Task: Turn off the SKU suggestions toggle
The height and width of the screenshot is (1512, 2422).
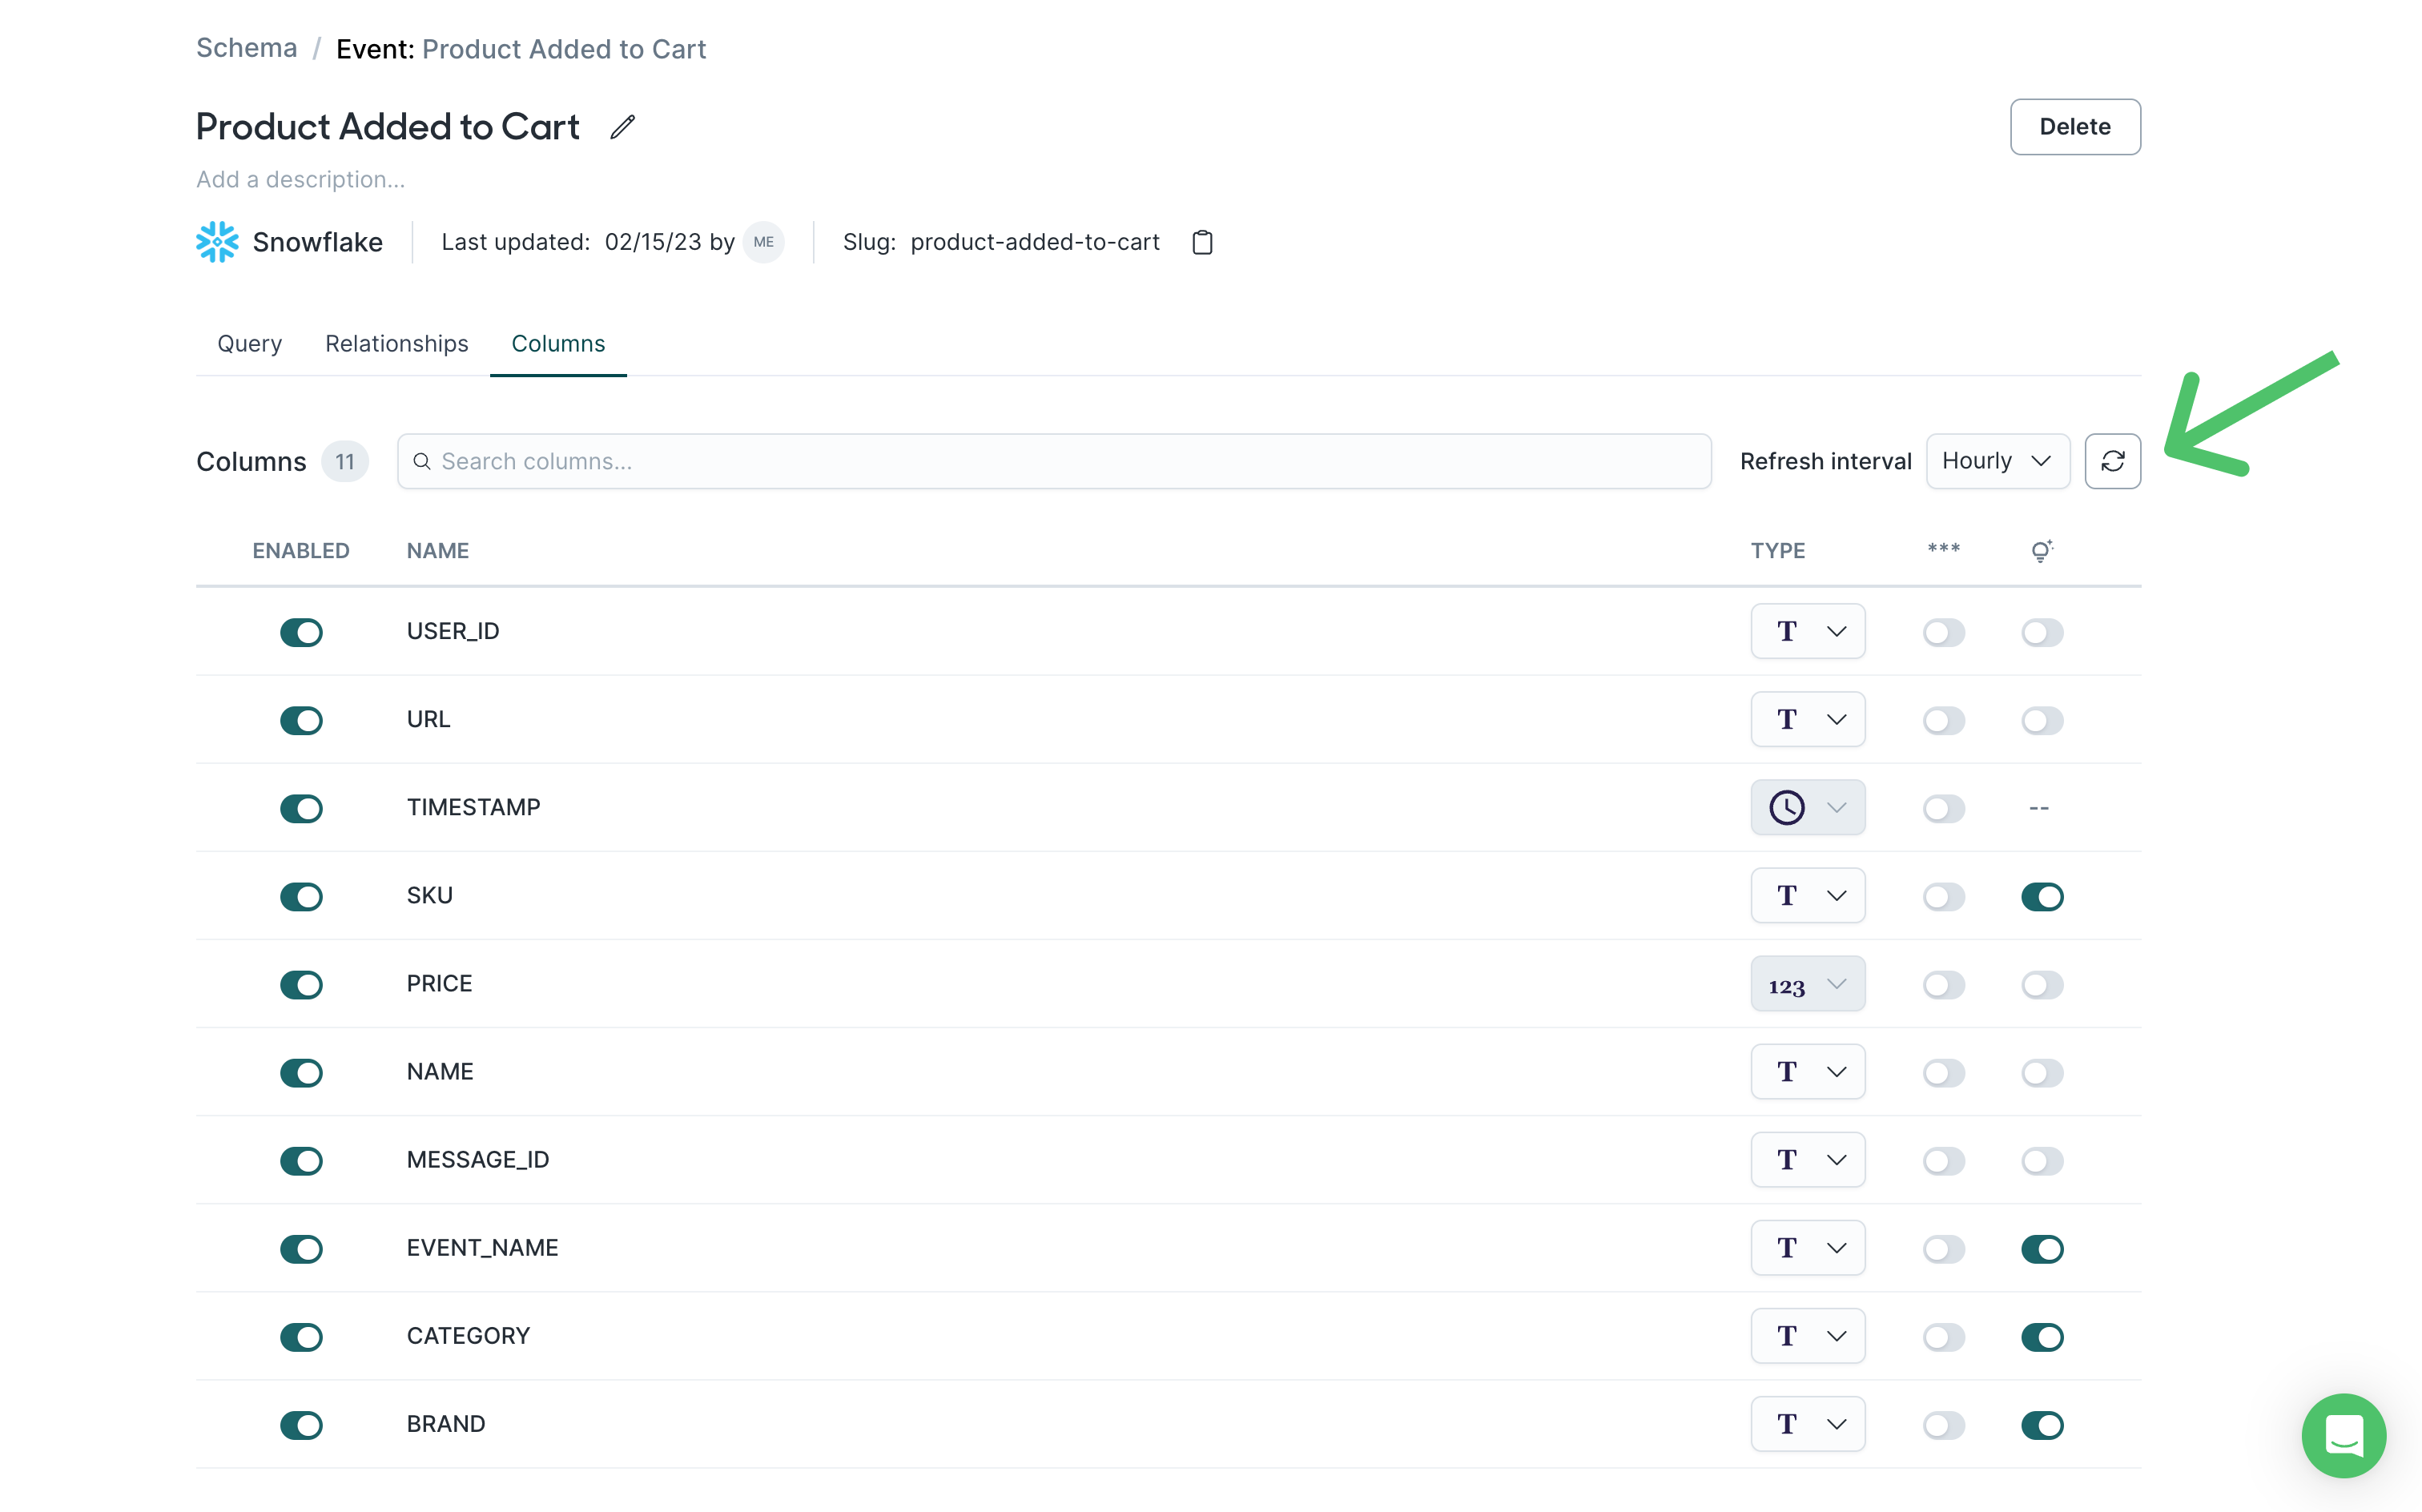Action: (x=2042, y=896)
